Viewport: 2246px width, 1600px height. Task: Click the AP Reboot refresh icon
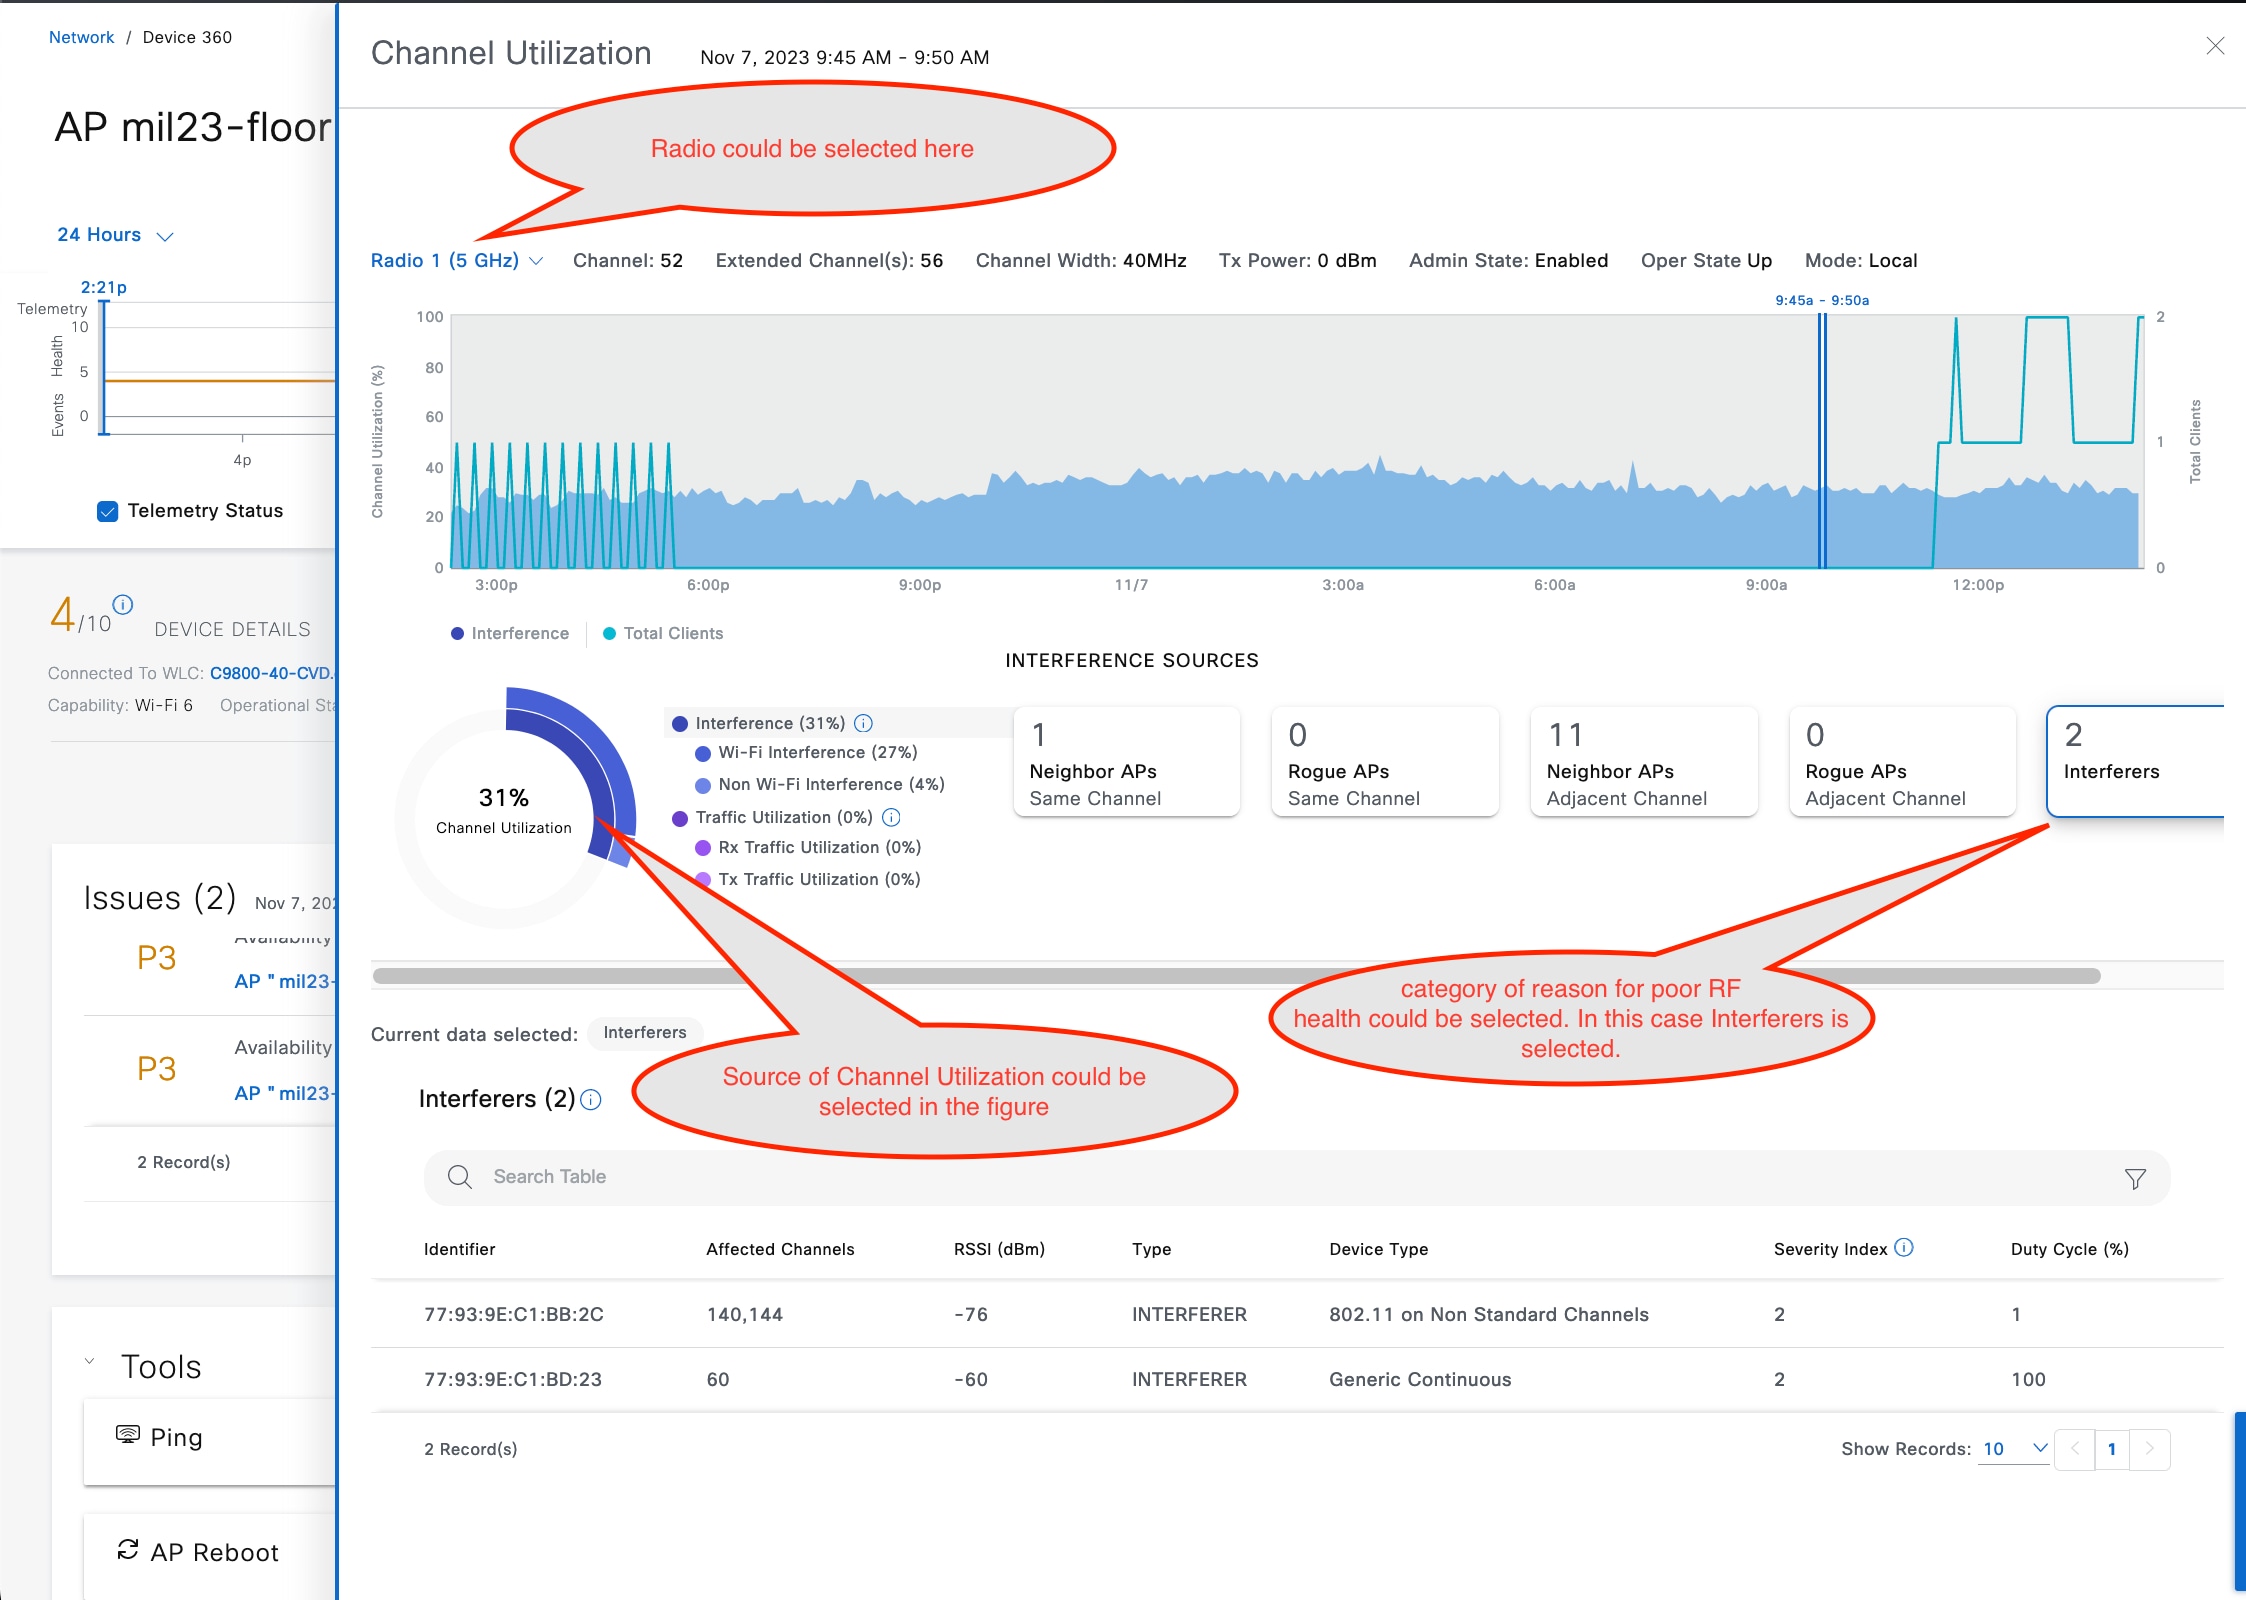(128, 1550)
